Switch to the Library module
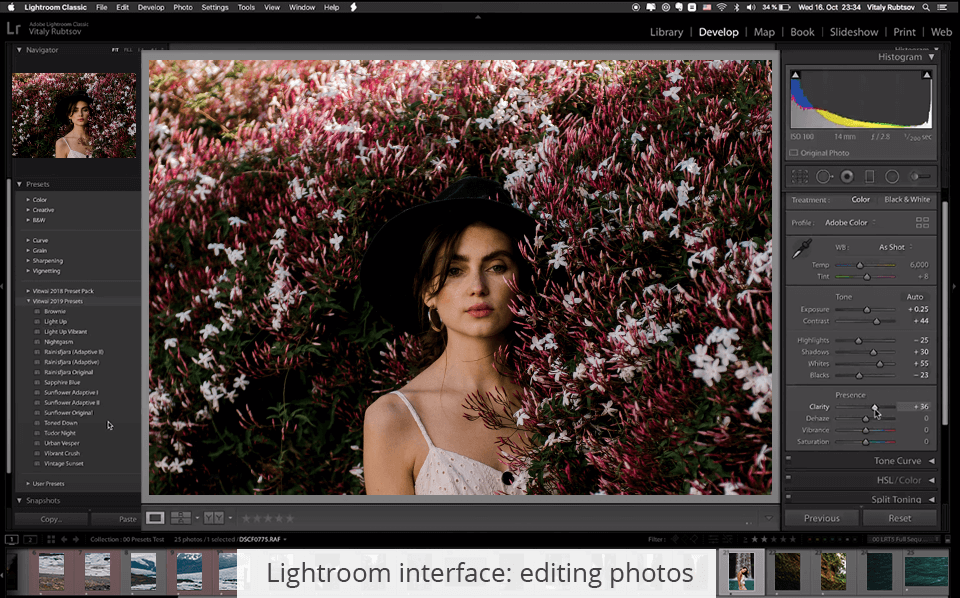The height and width of the screenshot is (598, 960). [666, 32]
